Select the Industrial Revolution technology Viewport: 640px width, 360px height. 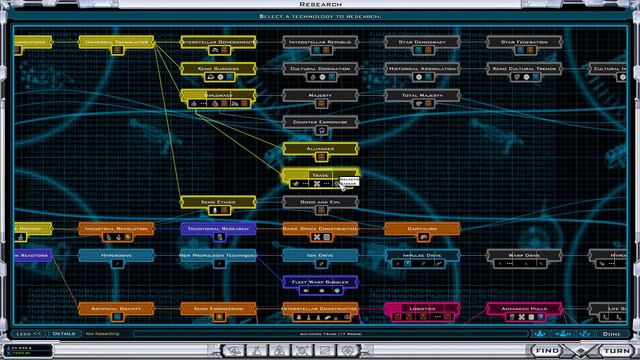[116, 229]
